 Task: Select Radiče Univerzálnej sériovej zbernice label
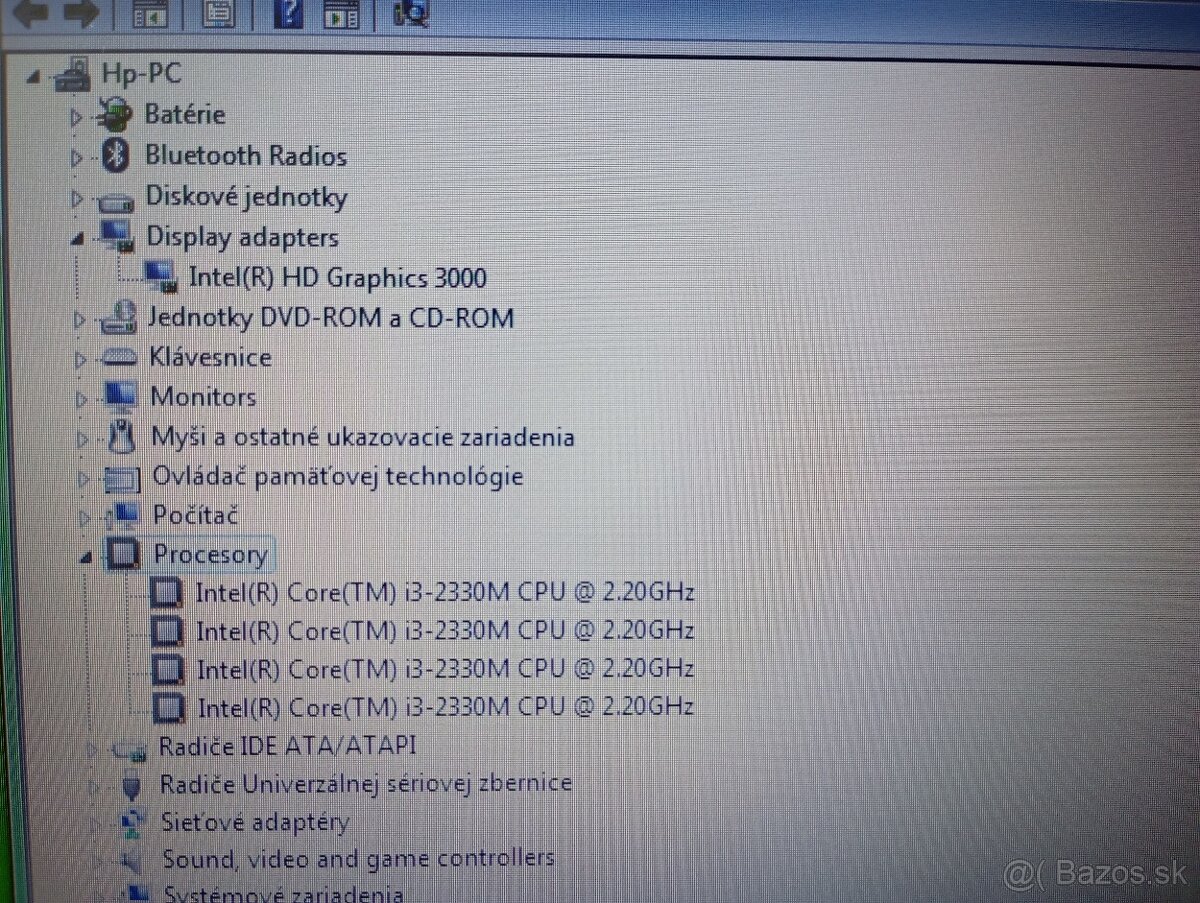point(366,784)
